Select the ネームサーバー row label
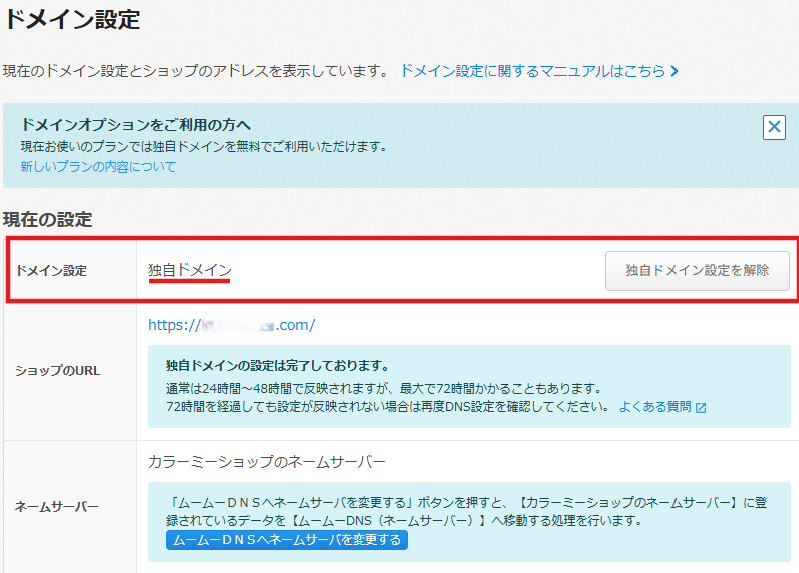The width and height of the screenshot is (799, 573). click(57, 506)
